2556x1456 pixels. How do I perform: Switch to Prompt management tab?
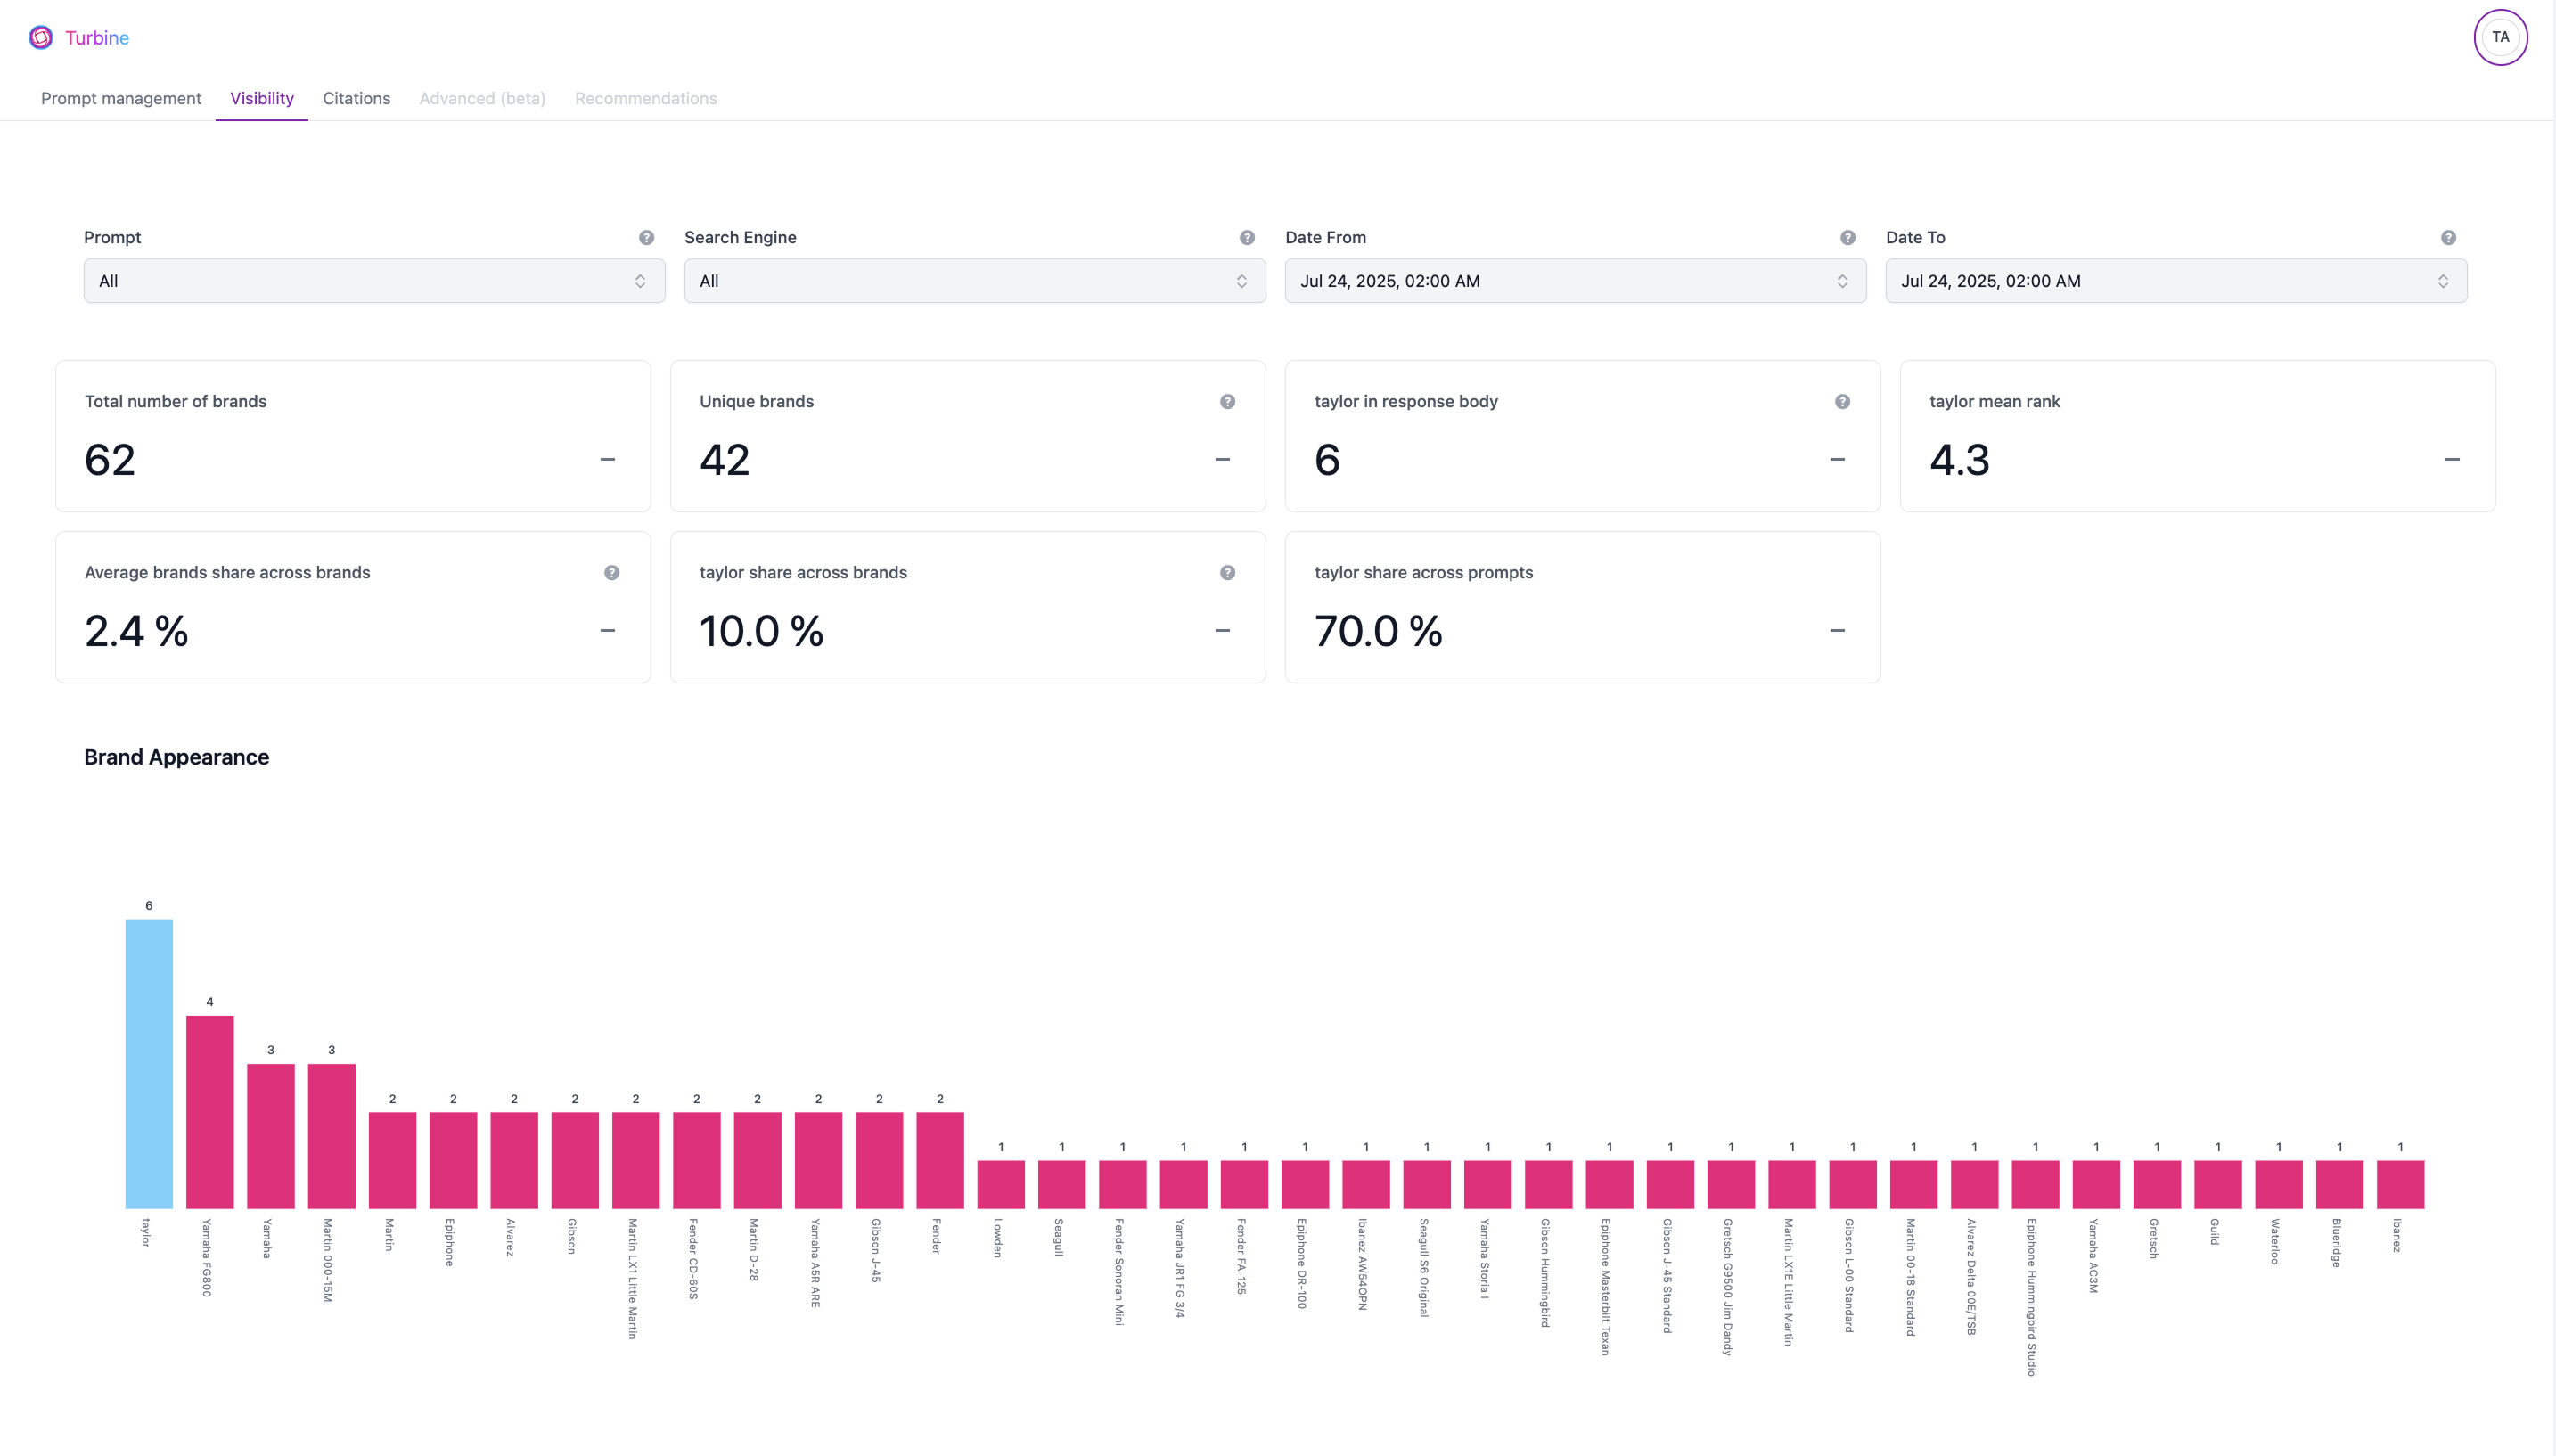(121, 98)
